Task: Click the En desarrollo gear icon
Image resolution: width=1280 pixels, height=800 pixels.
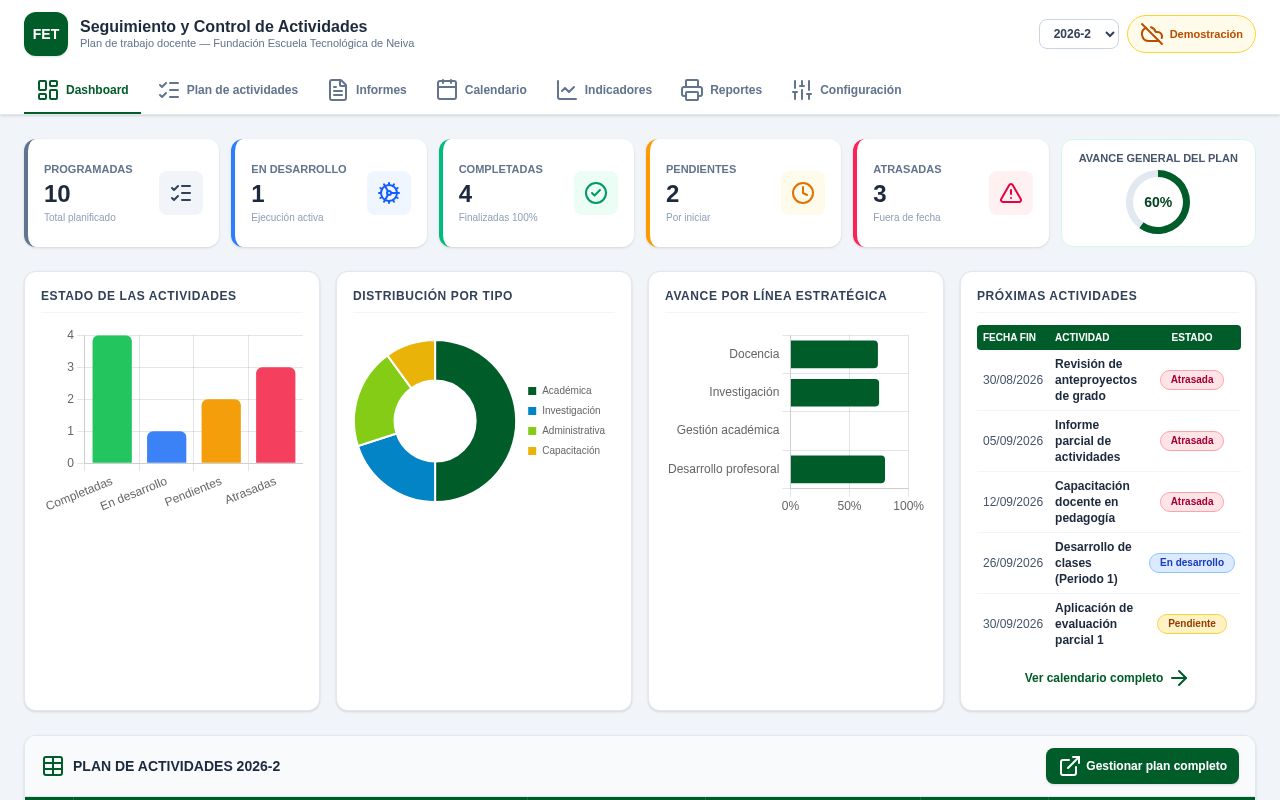Action: tap(389, 193)
